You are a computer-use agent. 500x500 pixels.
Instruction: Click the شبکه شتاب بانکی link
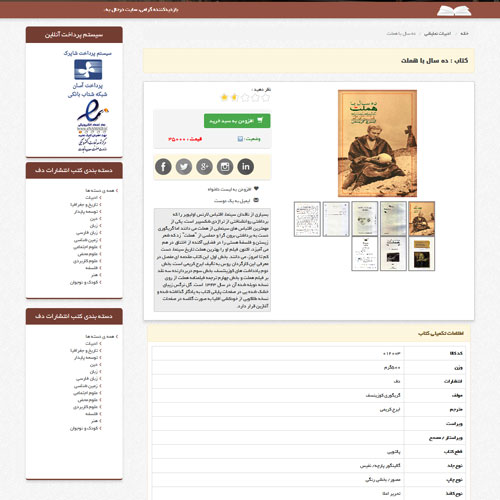coord(88,95)
